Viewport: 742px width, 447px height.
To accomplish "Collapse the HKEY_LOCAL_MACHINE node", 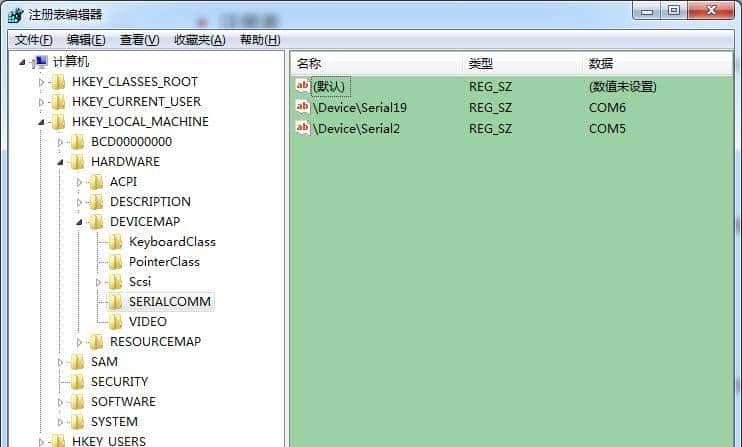I will pyautogui.click(x=41, y=122).
